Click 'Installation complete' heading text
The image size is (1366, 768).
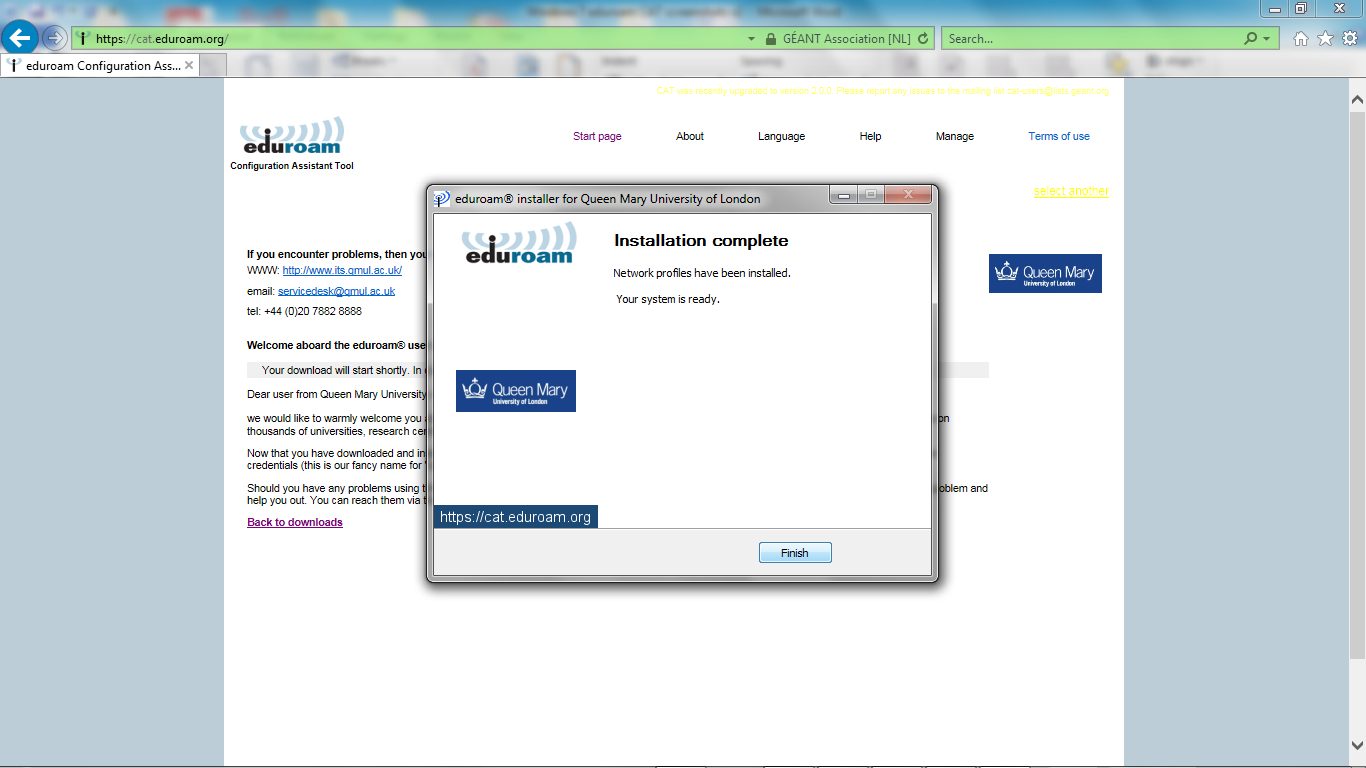[x=701, y=241]
